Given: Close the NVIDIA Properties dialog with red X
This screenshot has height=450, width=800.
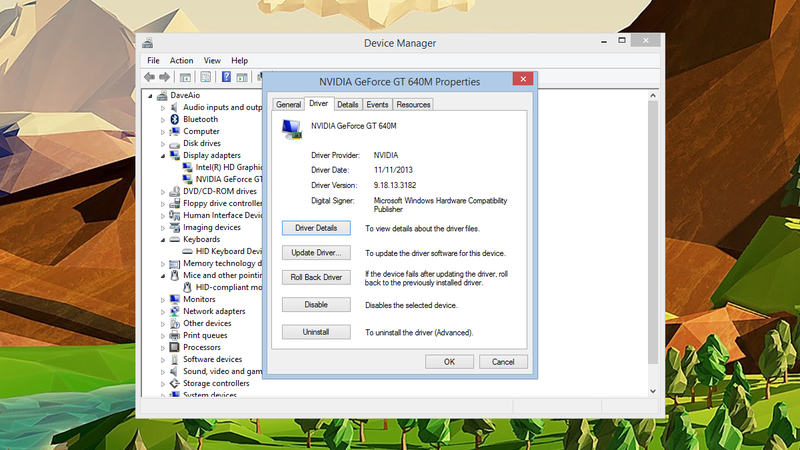Looking at the screenshot, I should tap(523, 79).
